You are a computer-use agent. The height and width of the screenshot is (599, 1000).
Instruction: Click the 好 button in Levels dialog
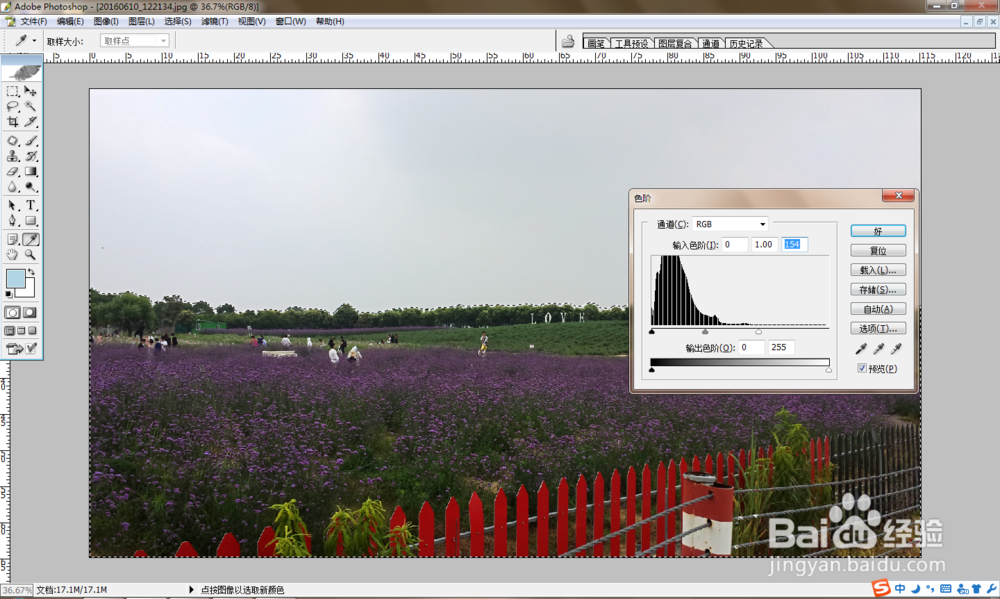tap(878, 231)
